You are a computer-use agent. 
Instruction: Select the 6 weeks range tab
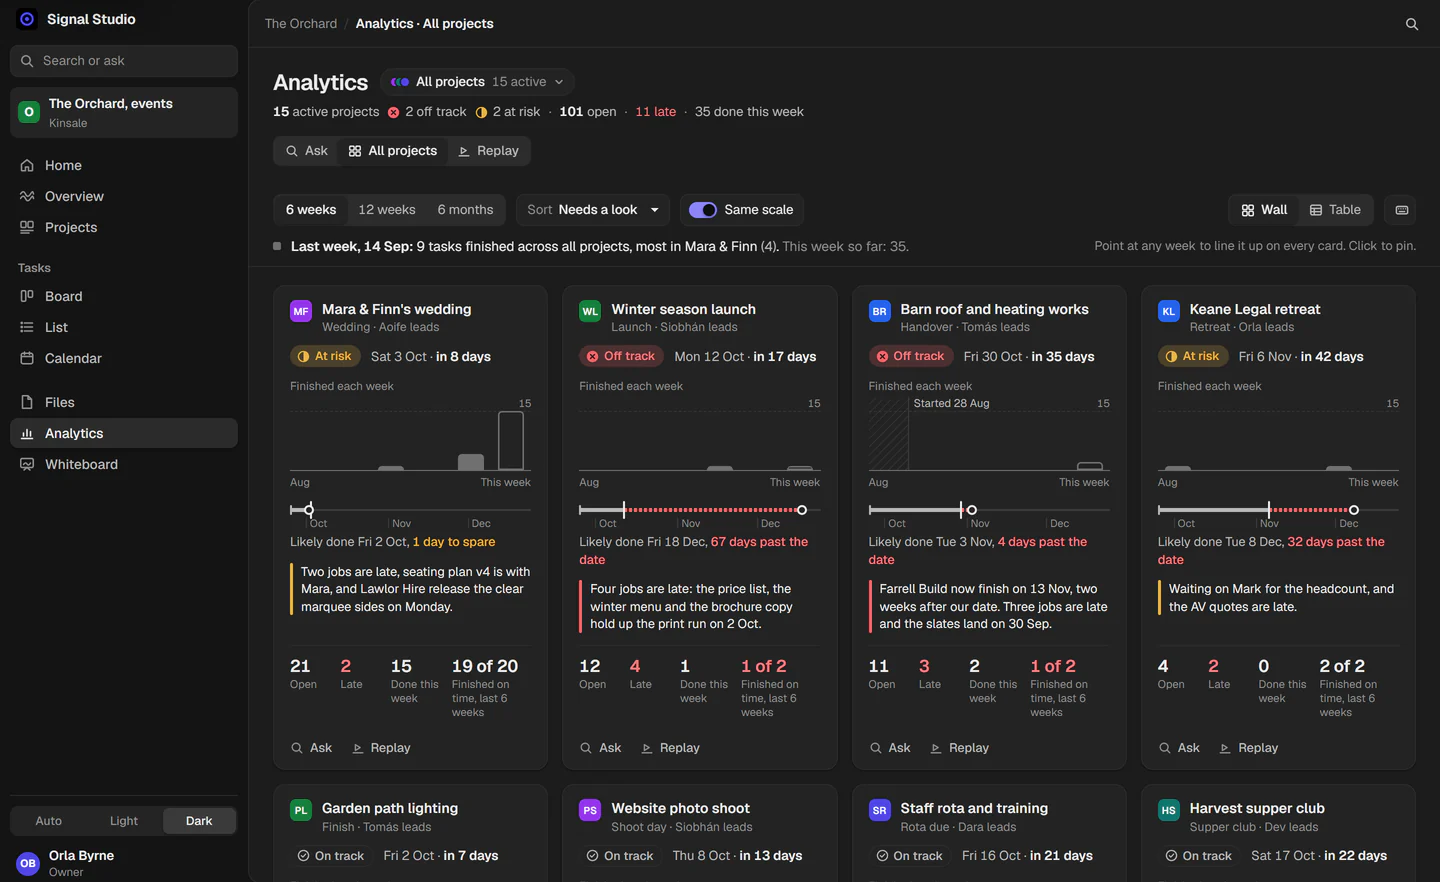click(x=311, y=210)
